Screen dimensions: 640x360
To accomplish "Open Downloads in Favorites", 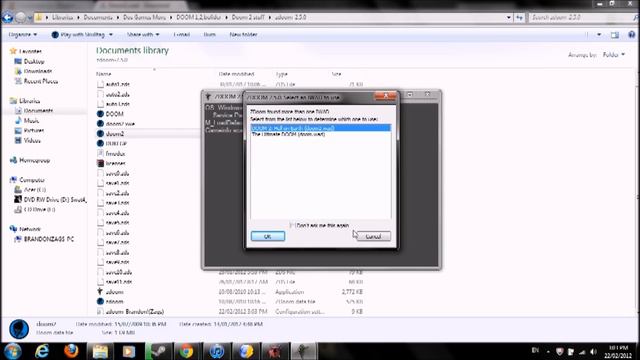I will (x=38, y=71).
